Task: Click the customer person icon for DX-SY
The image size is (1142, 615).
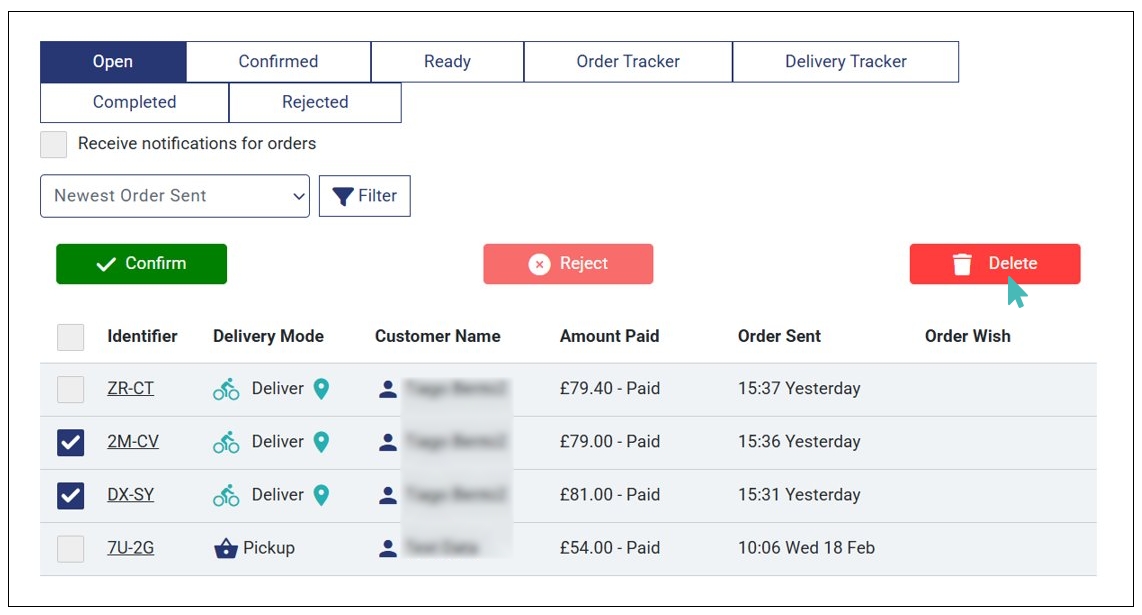Action: (x=388, y=495)
